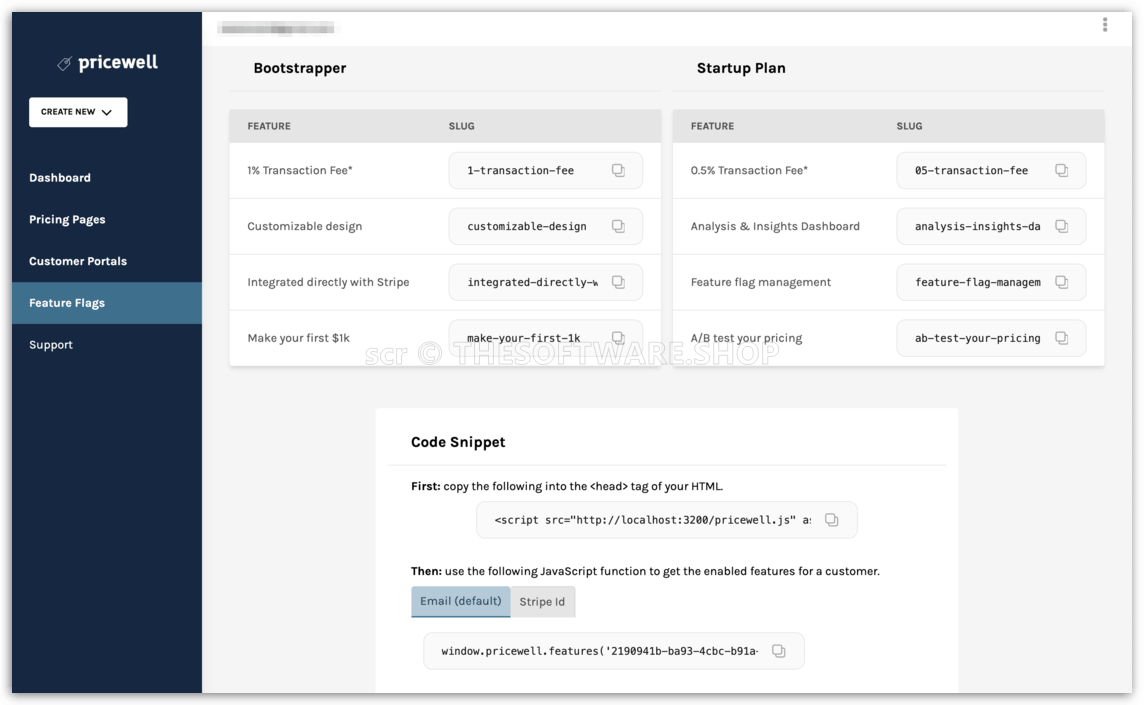Copy the analysis-insights slug
Screen dimensions: 1144x705
click(x=1062, y=226)
